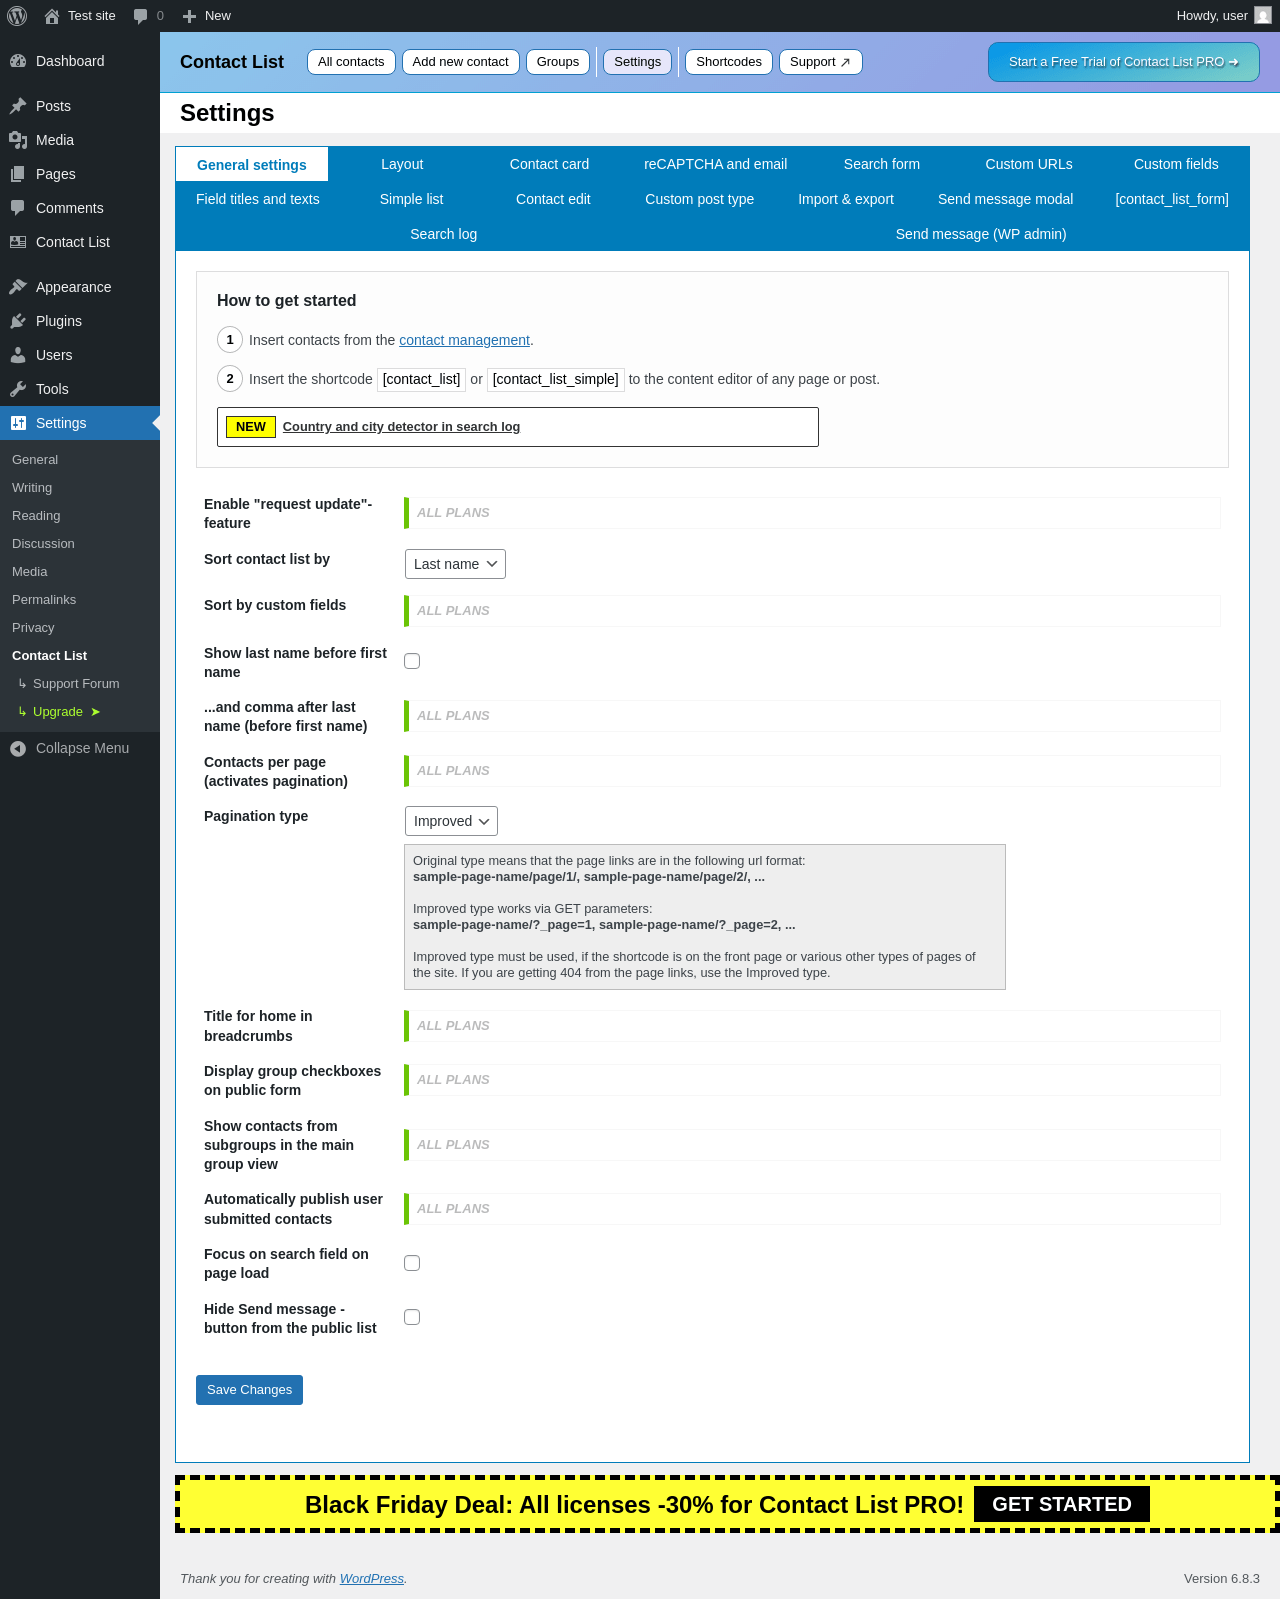Screen dimensions: 1280x1599
Task: Open the Test site home icon
Action: [x=52, y=16]
